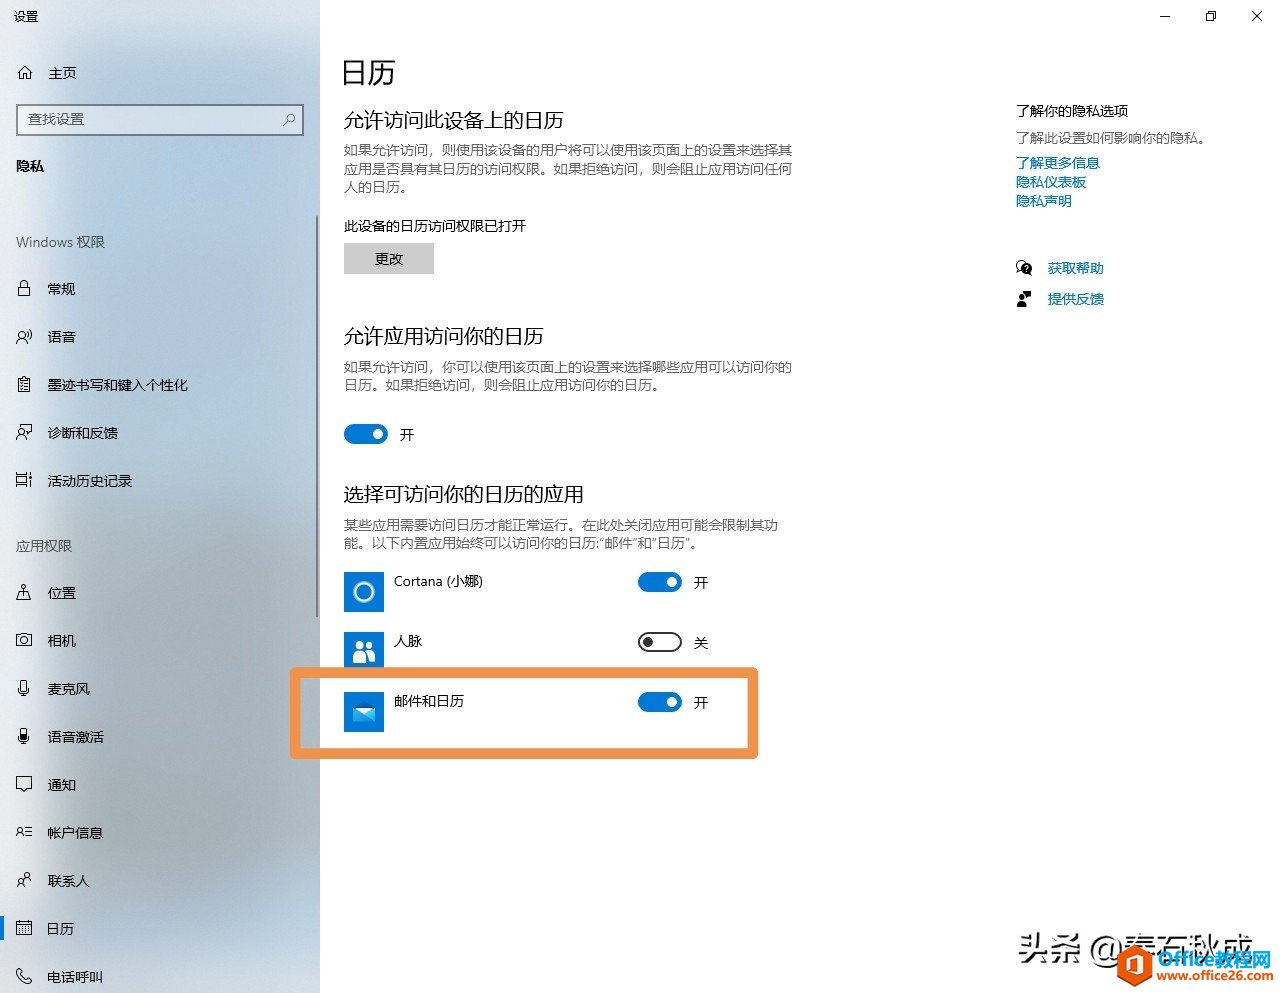Focus the 查找设置 search field
This screenshot has height=993, width=1280.
point(160,119)
